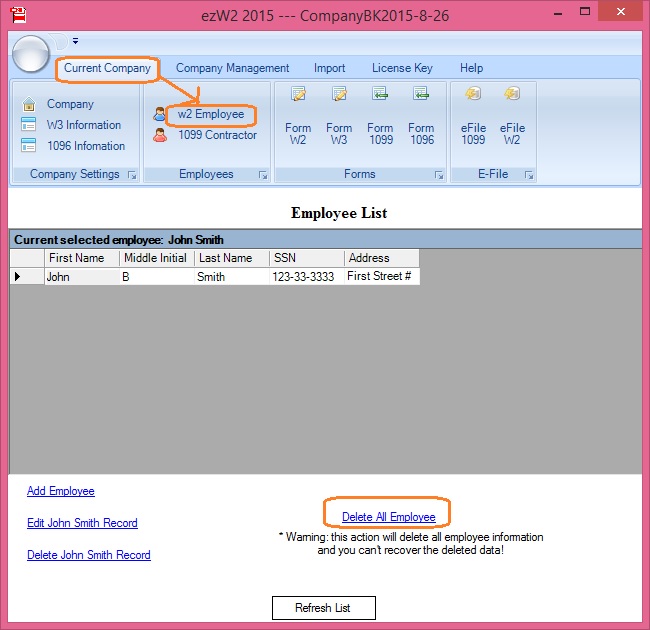Viewport: 650px width, 630px height.
Task: Open the Form 1099 icon
Action: click(x=380, y=96)
